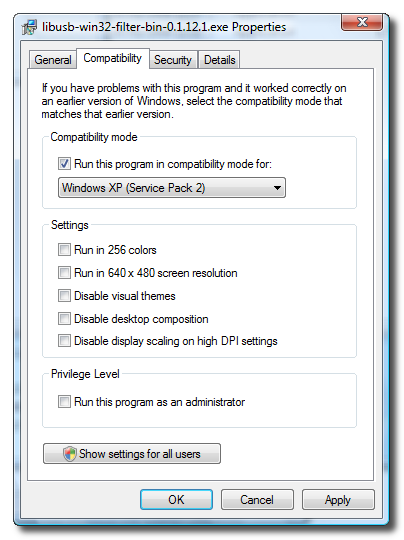The width and height of the screenshot is (404, 540).
Task: Open the Details tab
Action: coord(219,60)
